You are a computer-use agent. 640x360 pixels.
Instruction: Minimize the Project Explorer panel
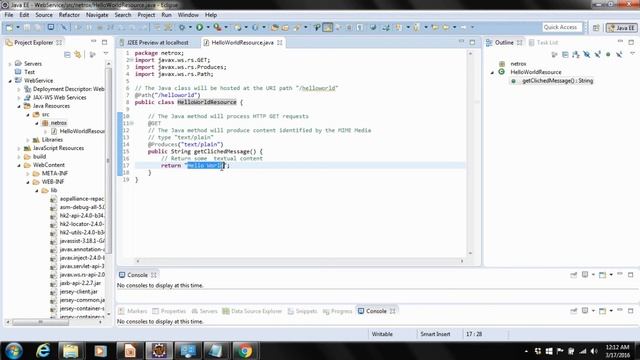[93, 42]
